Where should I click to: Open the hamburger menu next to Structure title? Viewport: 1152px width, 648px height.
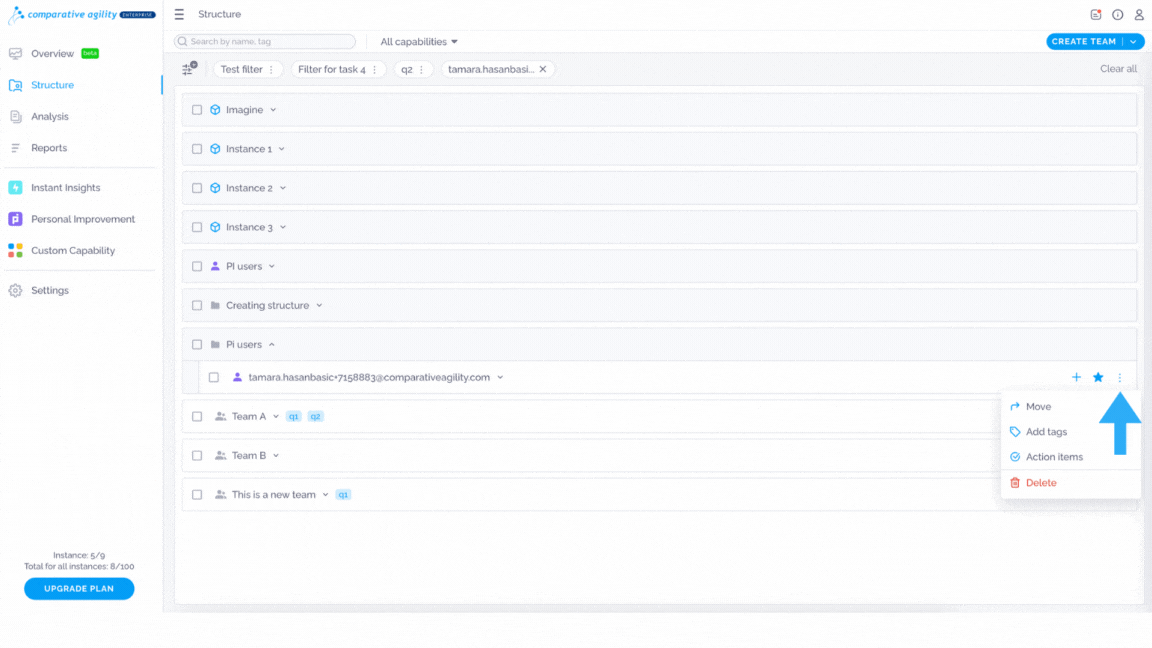[x=179, y=14]
